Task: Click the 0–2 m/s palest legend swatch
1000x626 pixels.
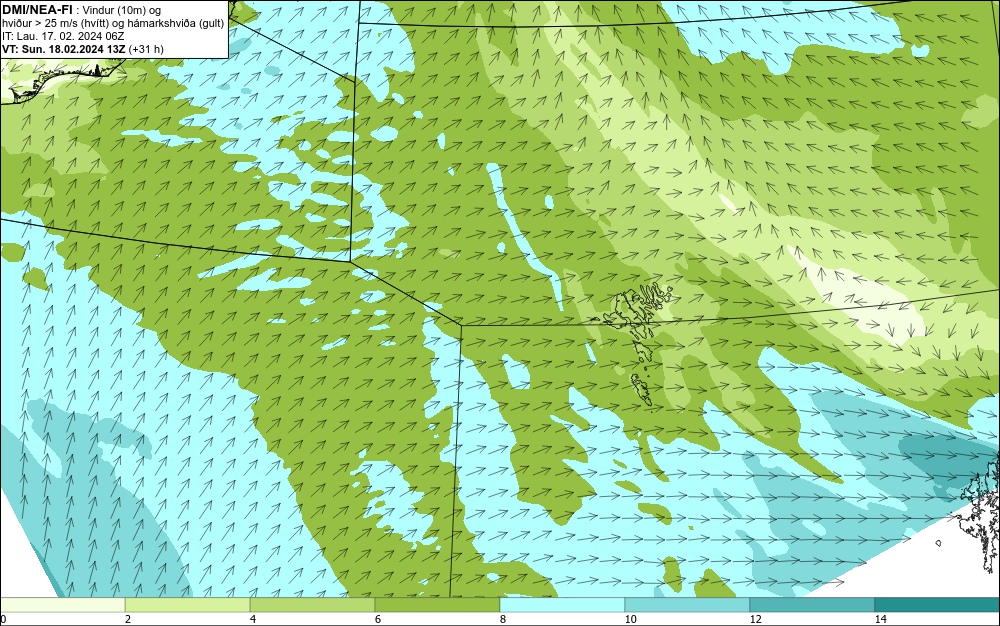Action: (x=62, y=605)
